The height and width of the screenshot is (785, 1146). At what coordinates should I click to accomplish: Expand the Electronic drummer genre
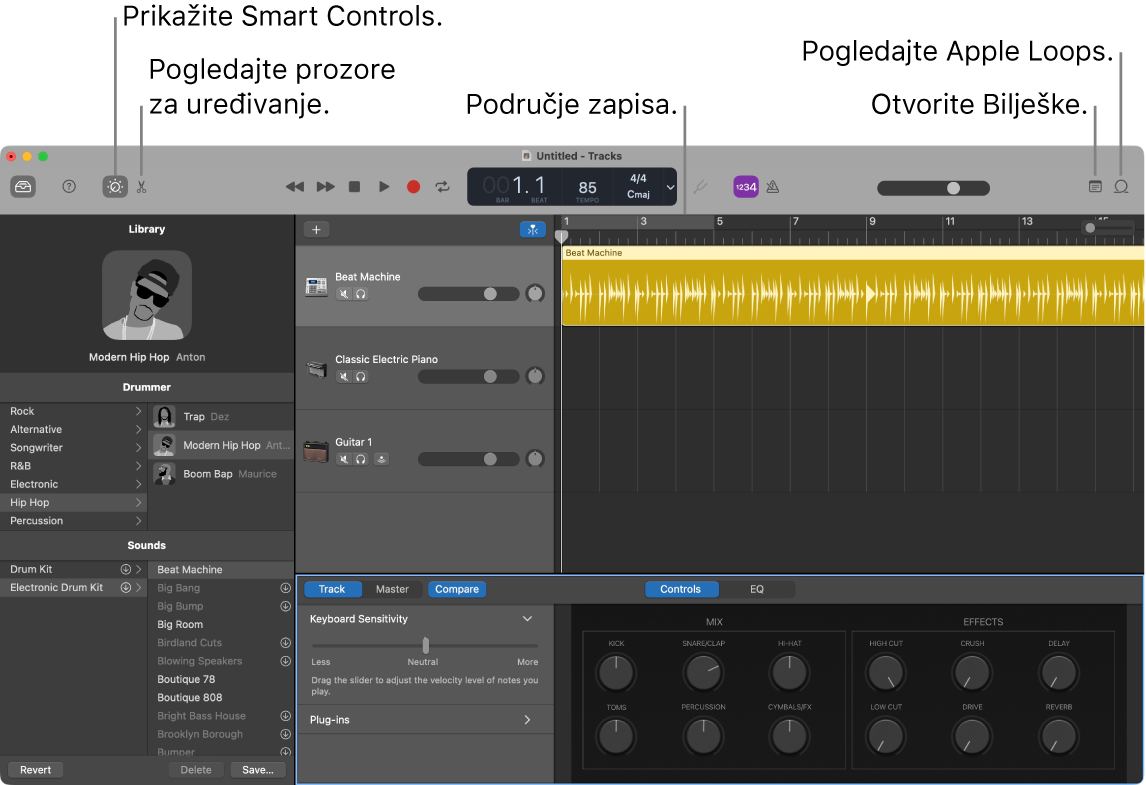pos(138,484)
